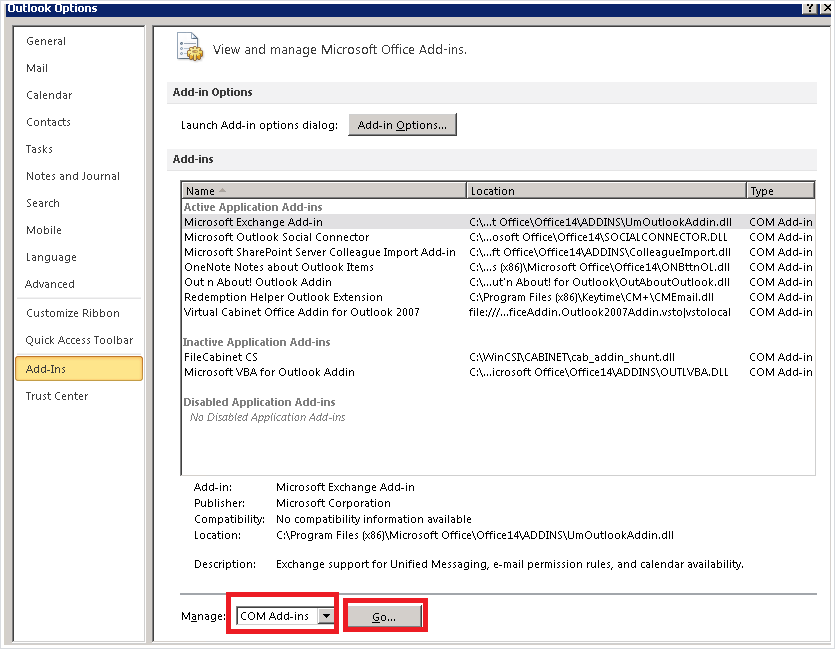
Task: Select Out n About! Outlook Addin
Action: [x=498, y=282]
